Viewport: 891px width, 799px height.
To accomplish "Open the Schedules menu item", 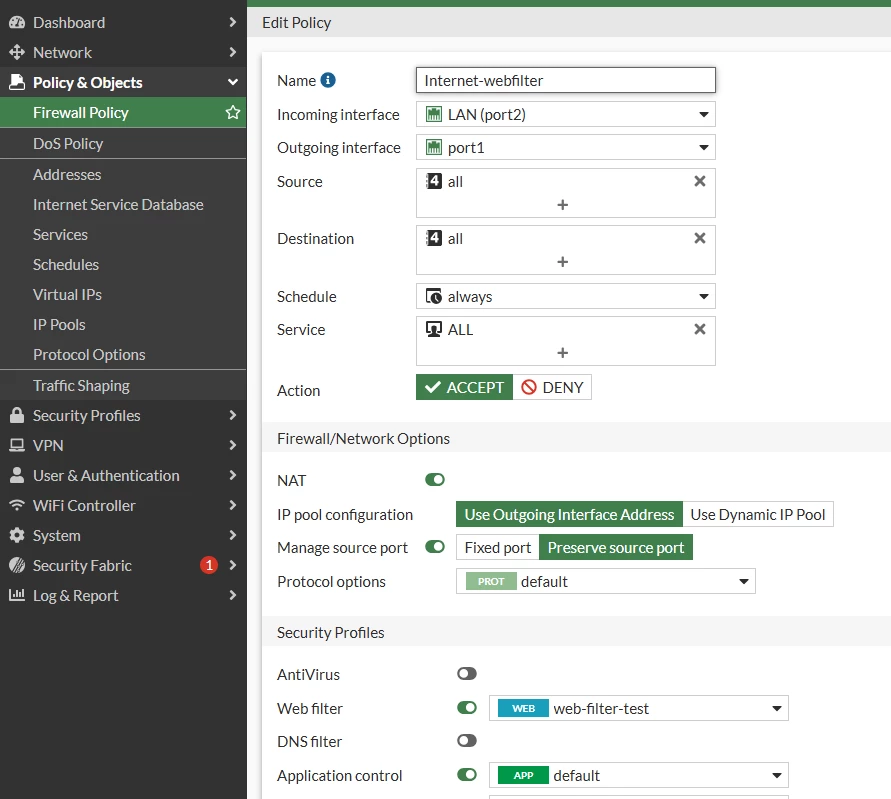I will pyautogui.click(x=123, y=264).
